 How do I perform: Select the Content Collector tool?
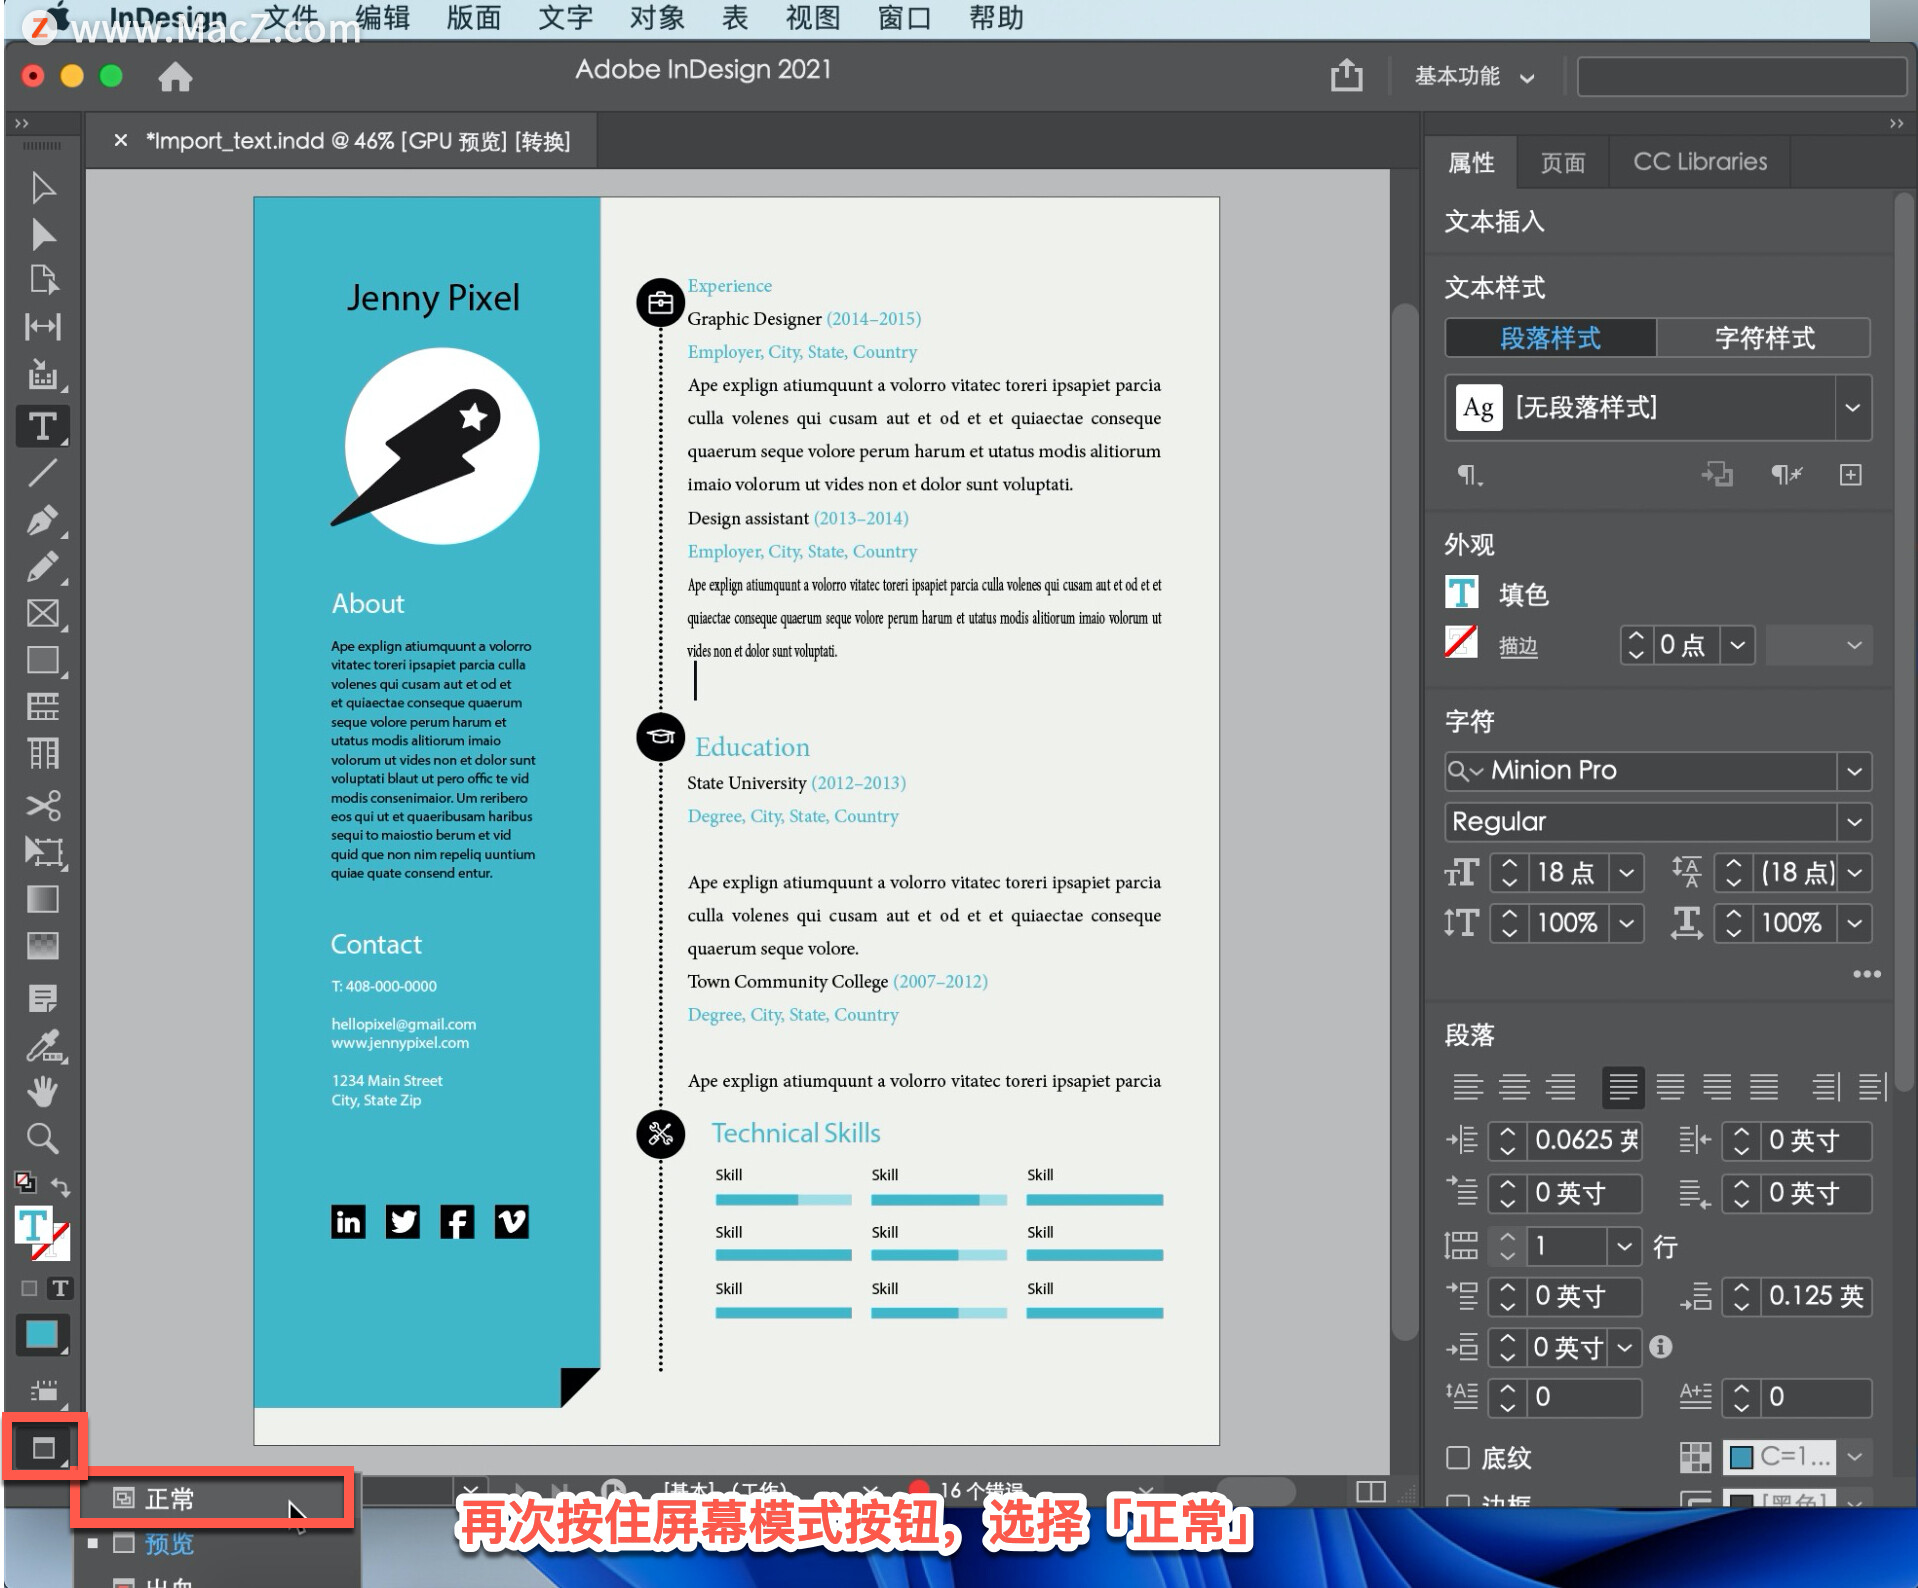(42, 376)
